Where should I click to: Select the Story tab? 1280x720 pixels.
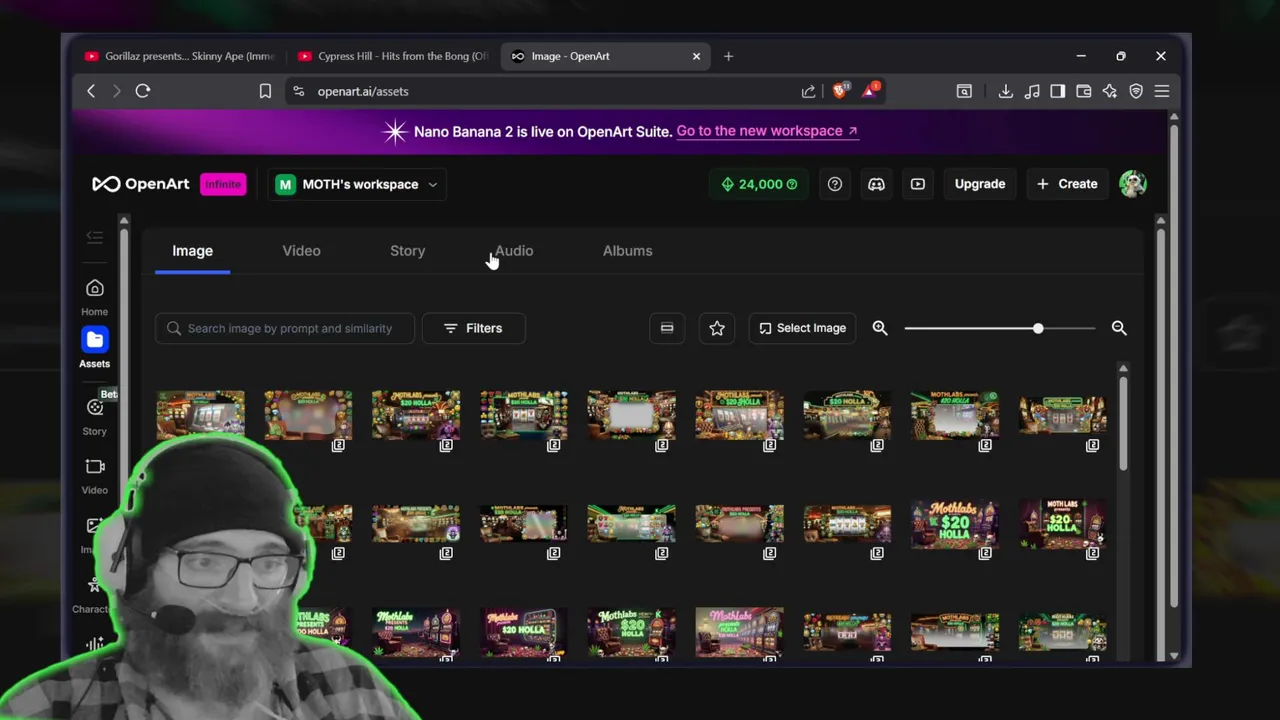(x=407, y=251)
